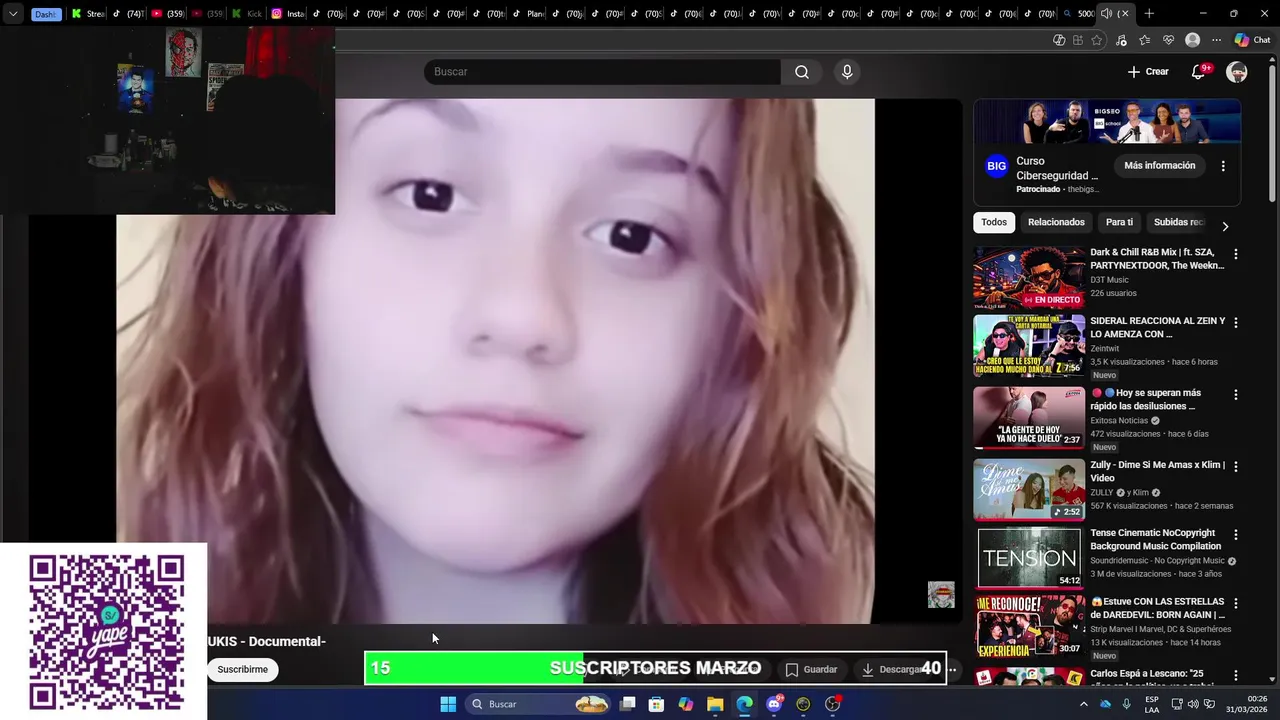Switch to the Instagram browser tab
This screenshot has height=720, width=1280.
coord(288,14)
